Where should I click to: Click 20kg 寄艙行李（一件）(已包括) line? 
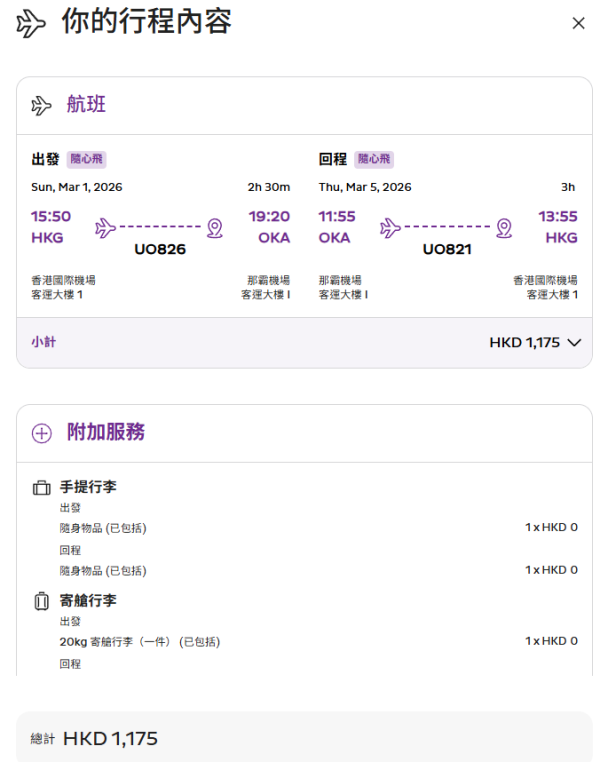coord(140,642)
